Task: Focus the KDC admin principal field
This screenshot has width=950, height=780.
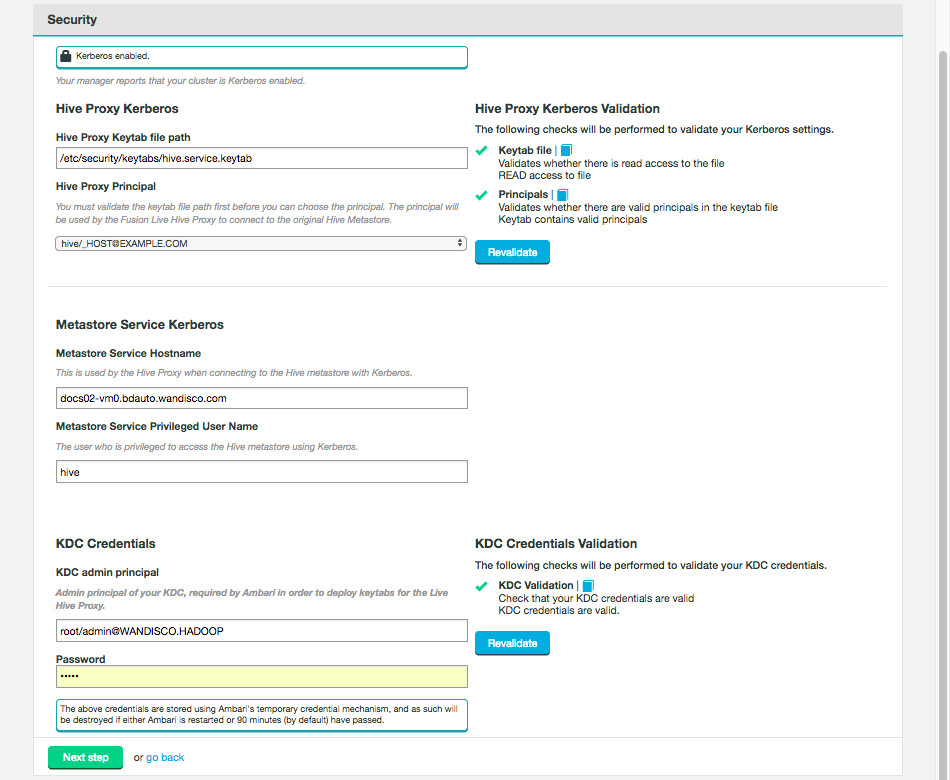Action: click(x=262, y=630)
